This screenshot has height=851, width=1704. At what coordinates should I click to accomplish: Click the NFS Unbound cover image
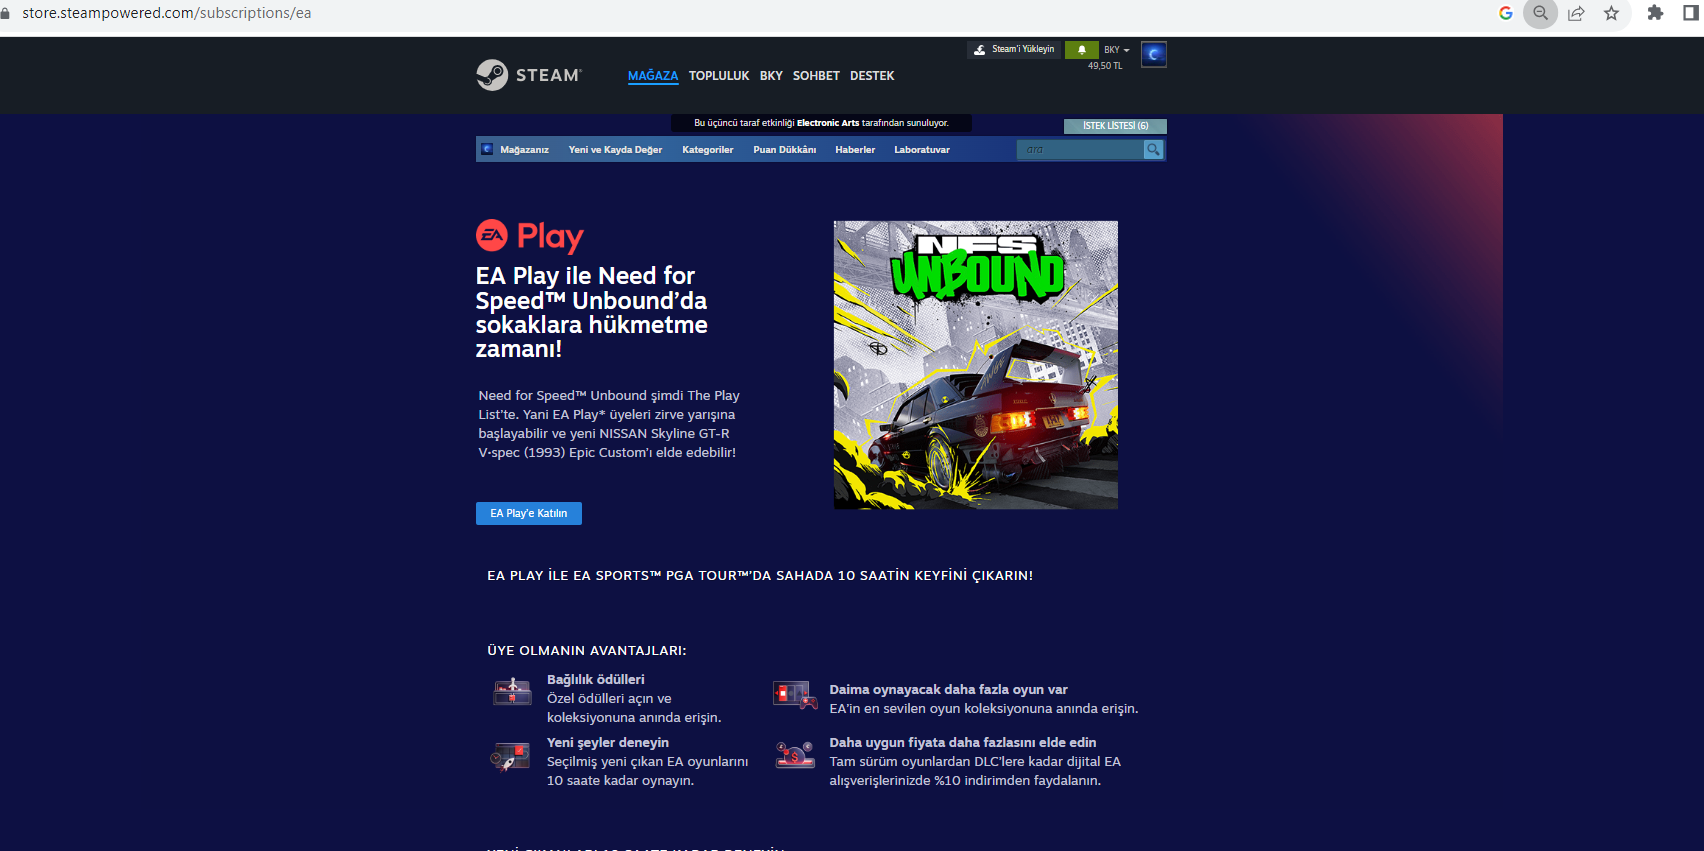coord(976,365)
